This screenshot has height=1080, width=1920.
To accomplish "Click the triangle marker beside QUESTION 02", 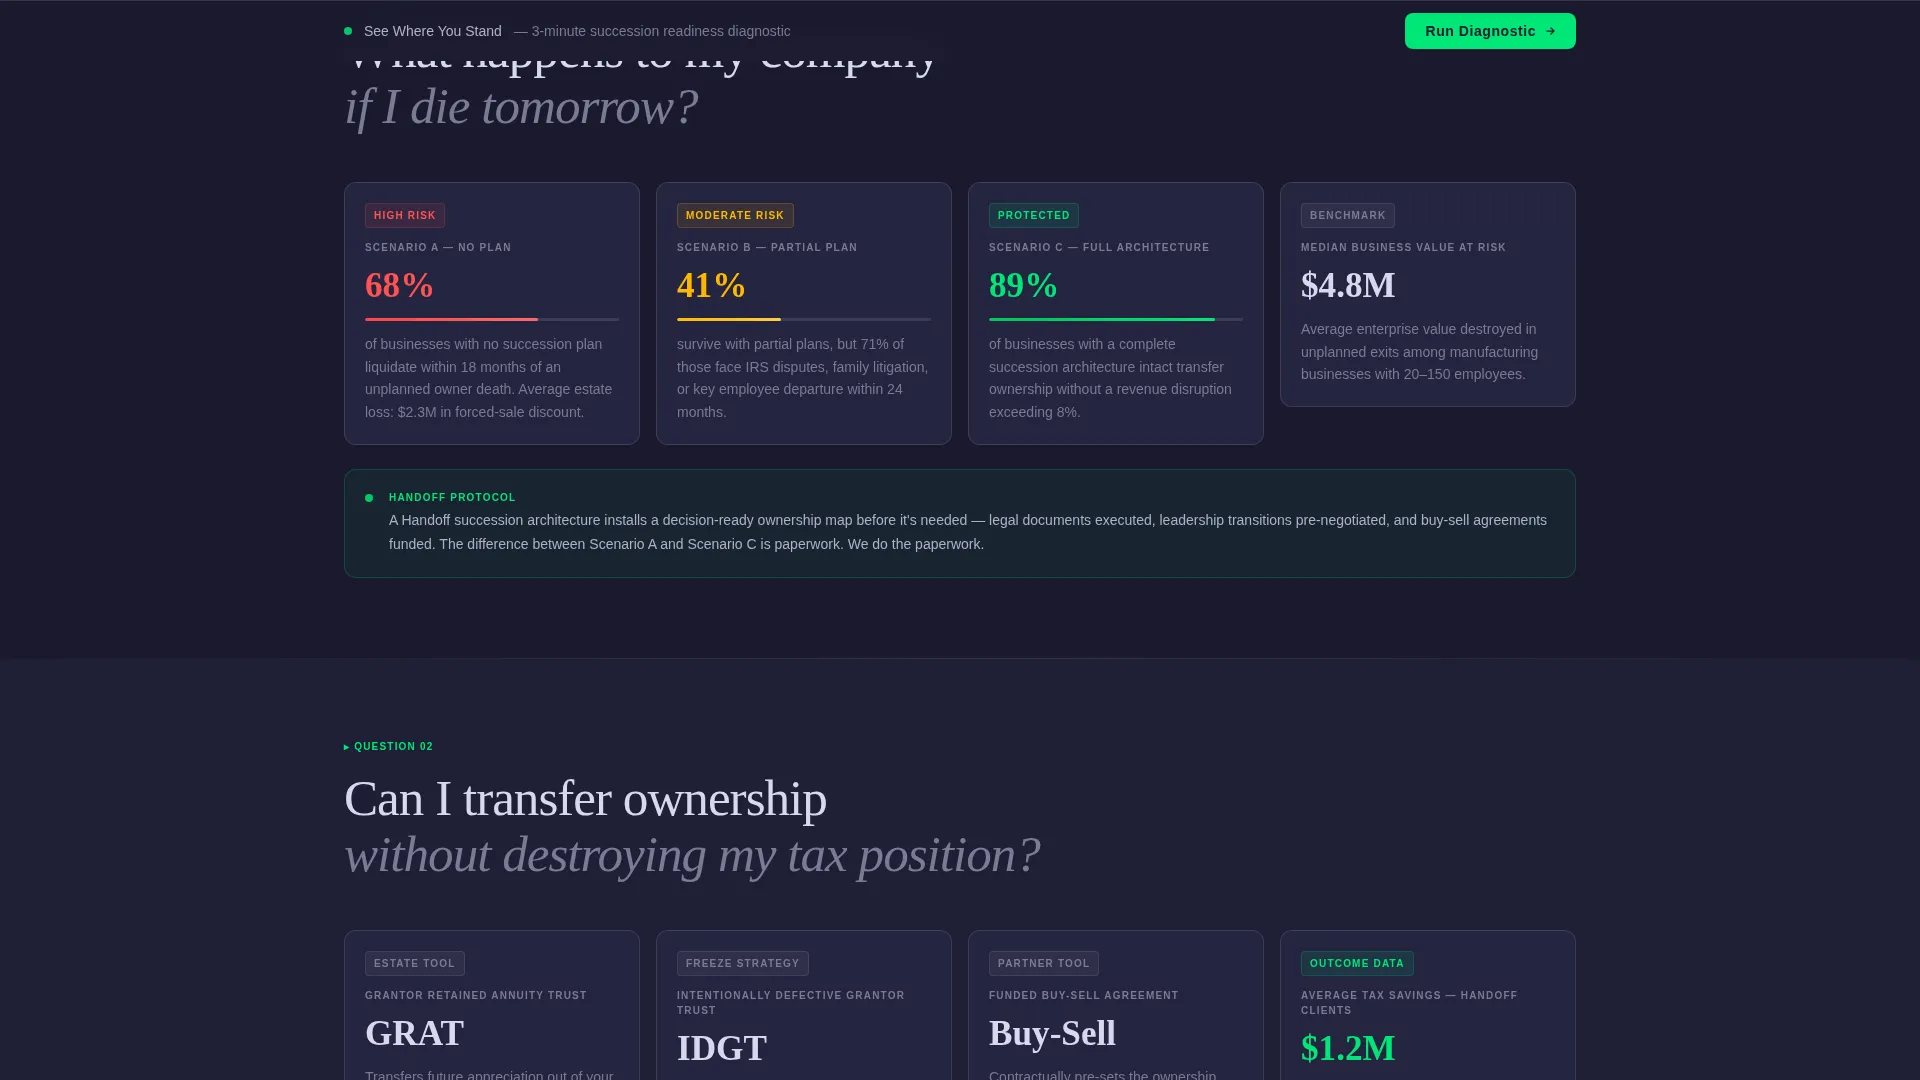I will point(347,747).
